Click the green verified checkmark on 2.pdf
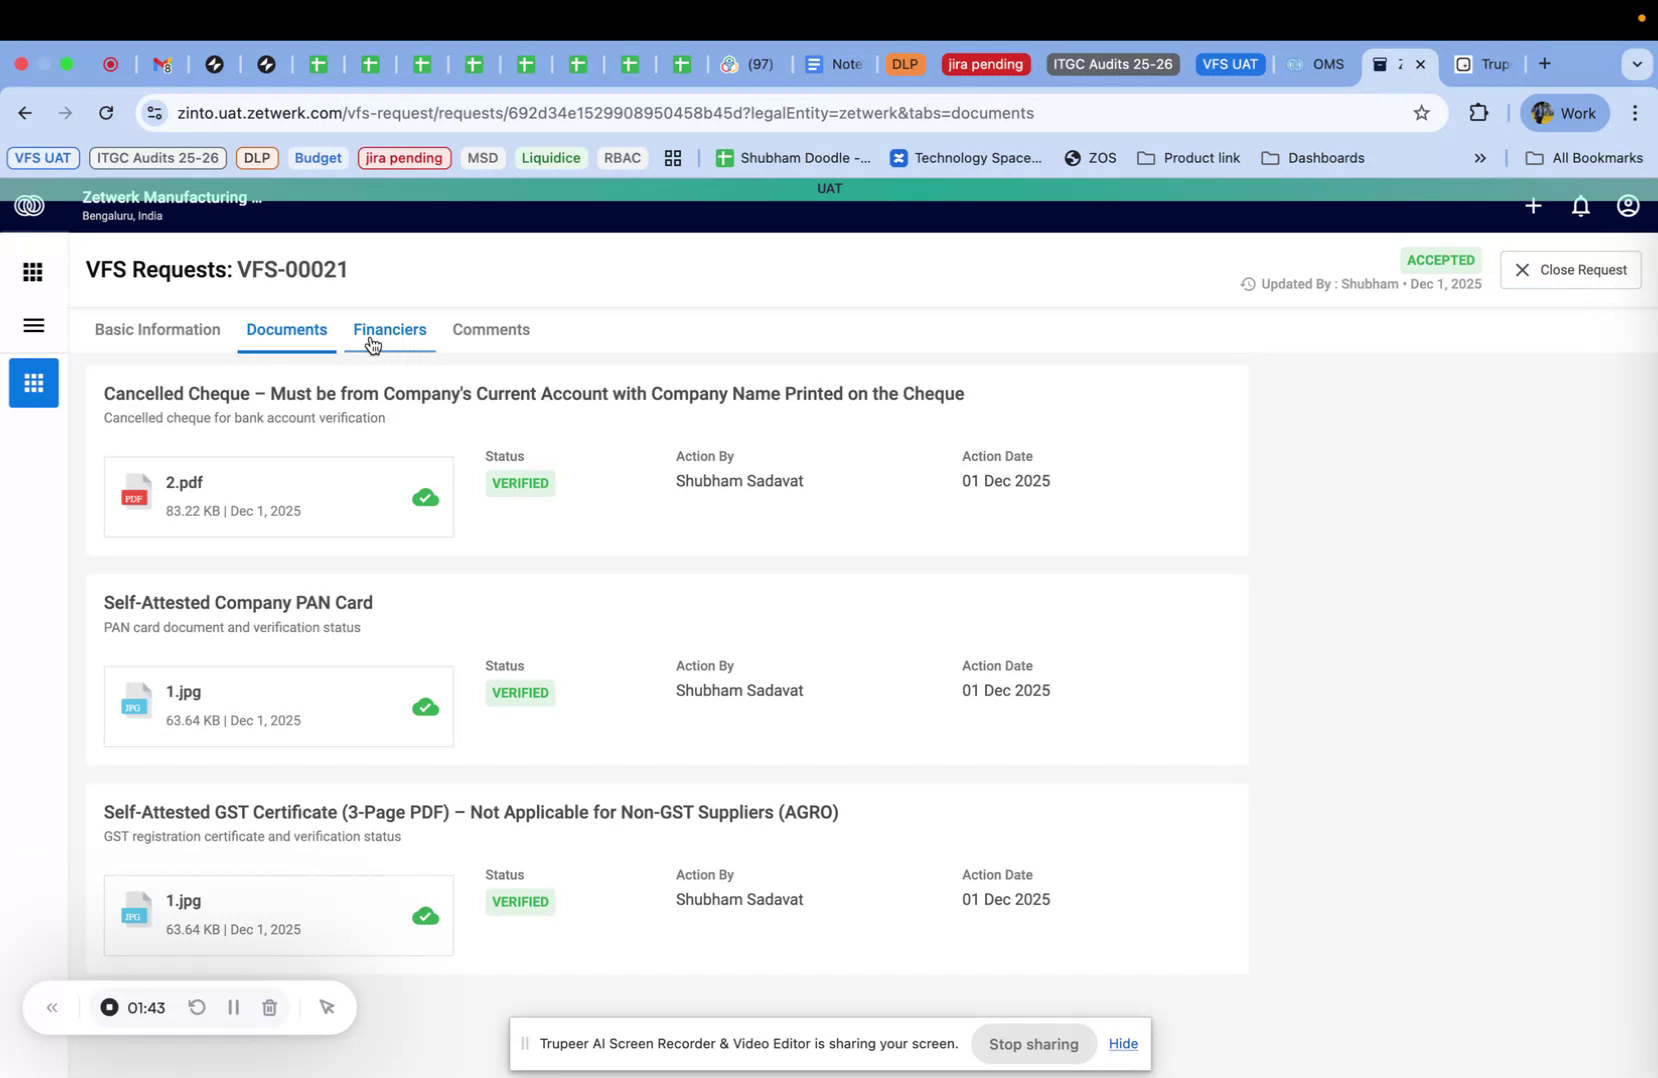Viewport: 1658px width, 1078px height. (x=425, y=497)
